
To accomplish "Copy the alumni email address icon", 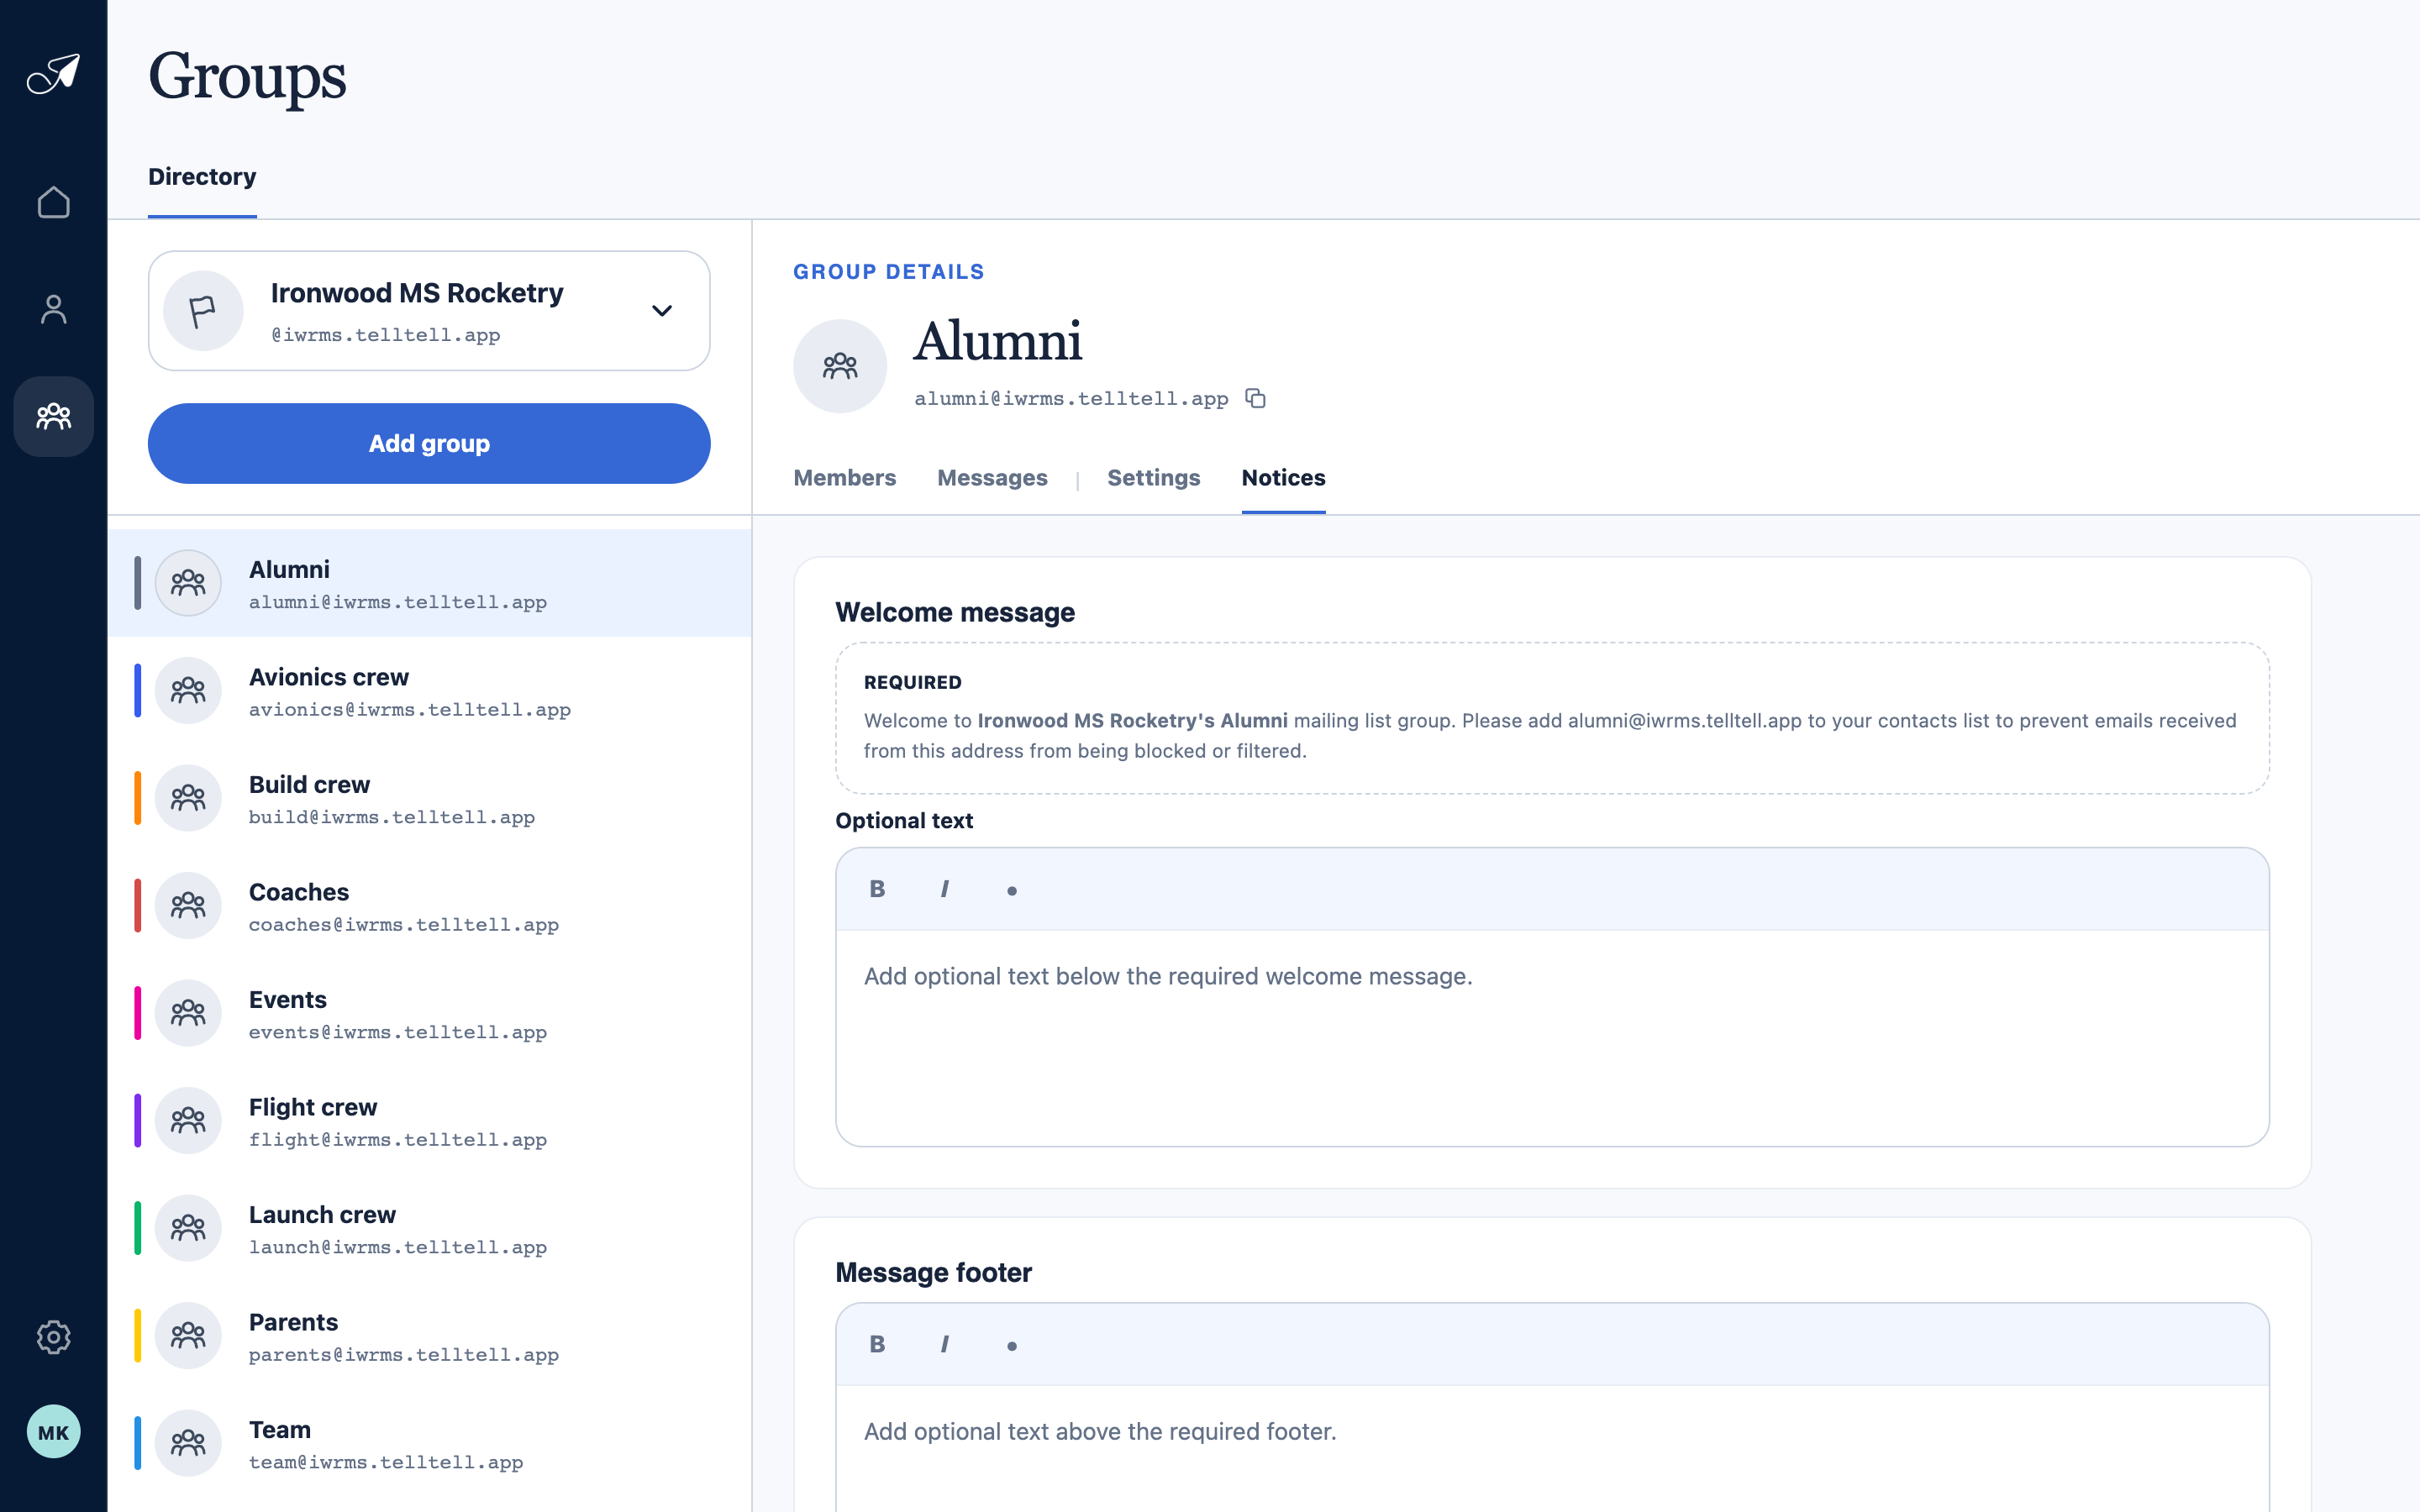I will point(1255,398).
